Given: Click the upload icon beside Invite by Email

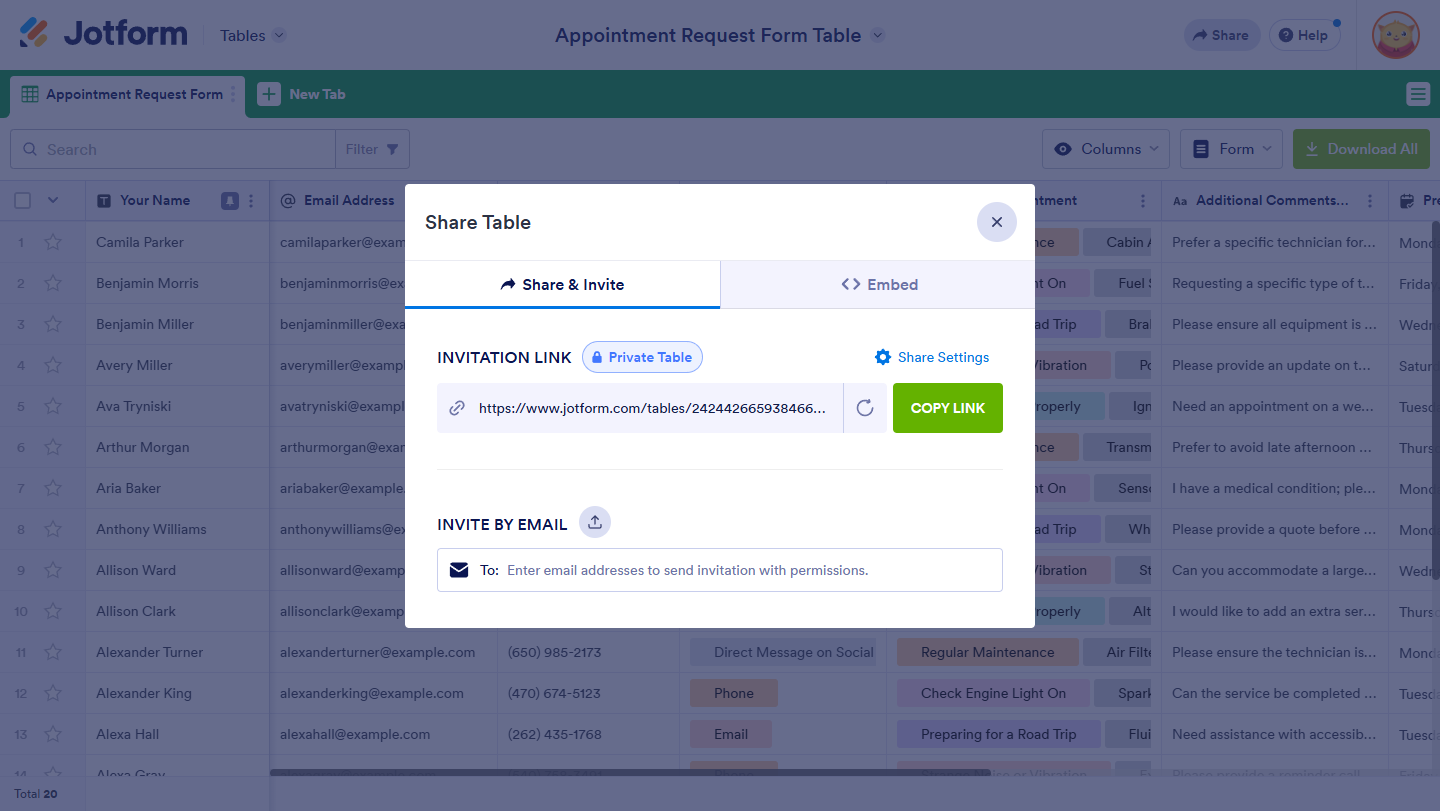Looking at the screenshot, I should point(595,522).
